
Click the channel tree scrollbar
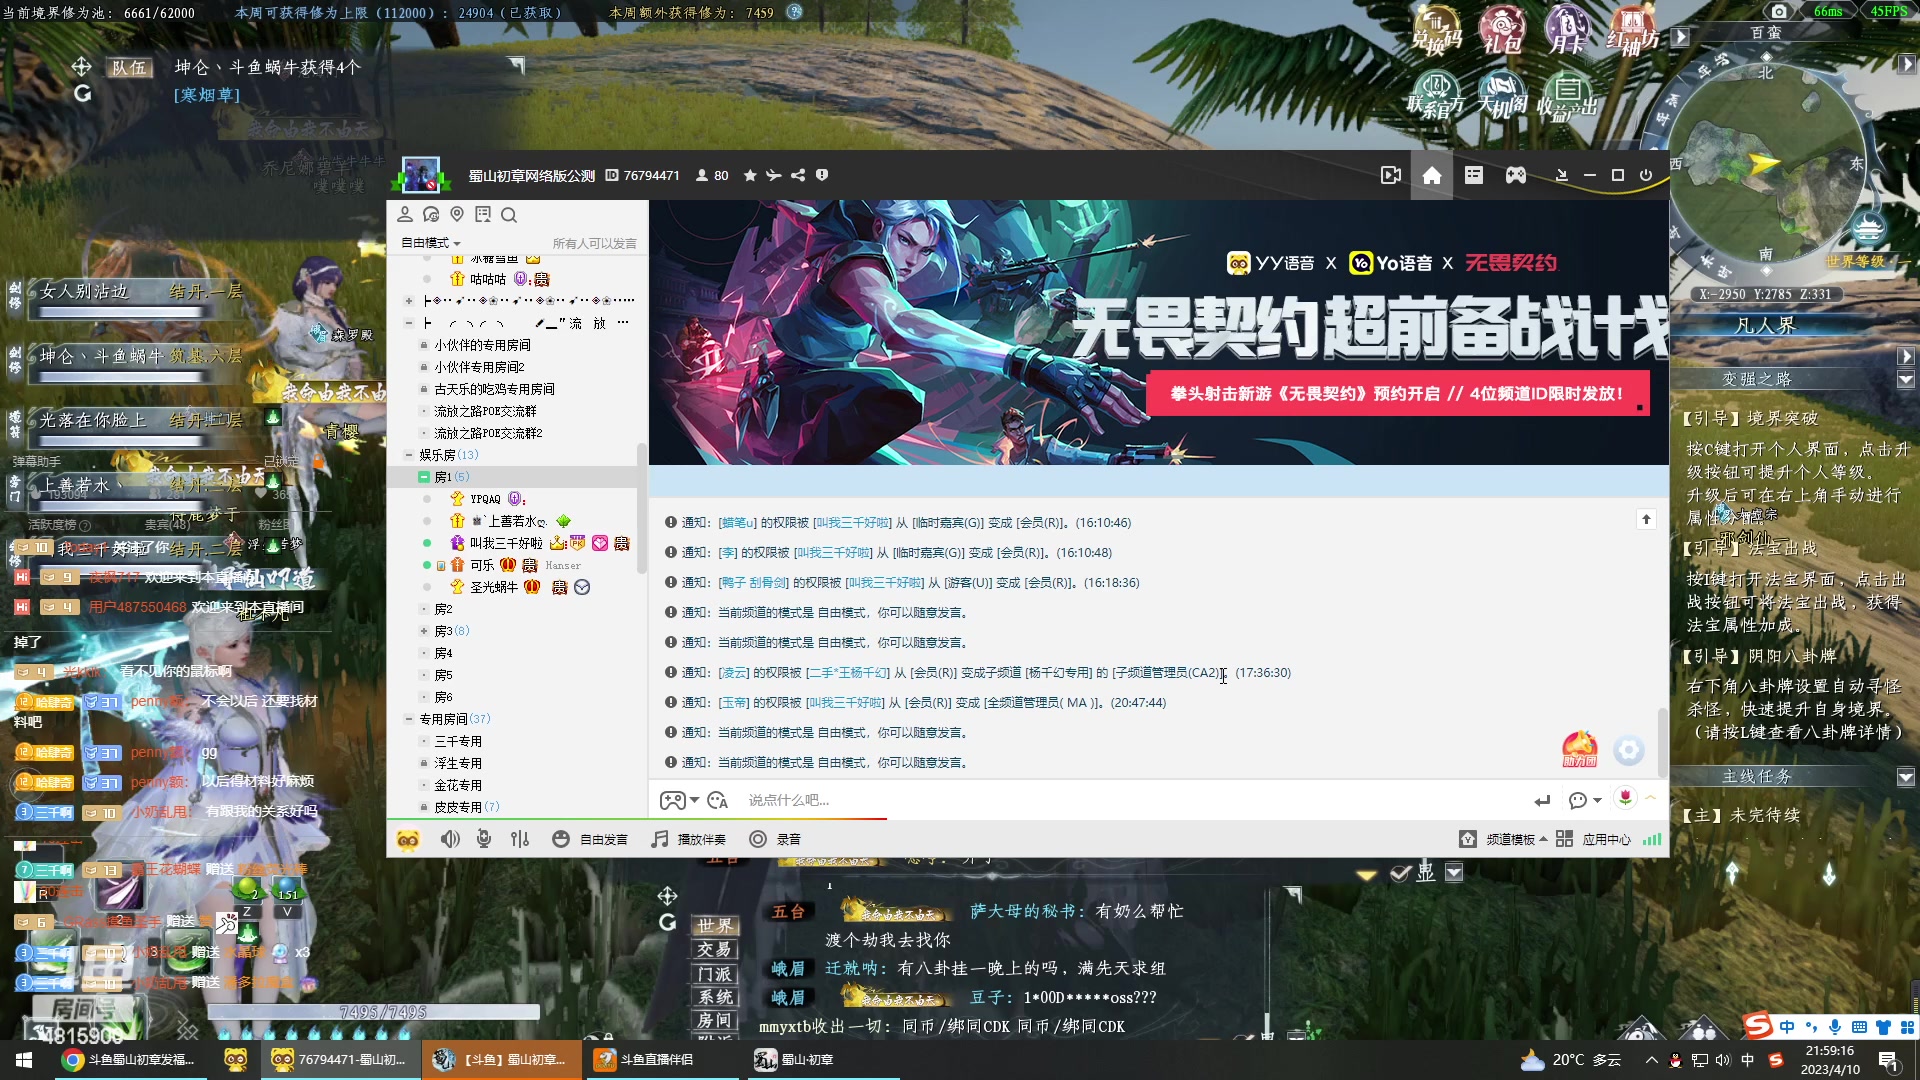[641, 508]
